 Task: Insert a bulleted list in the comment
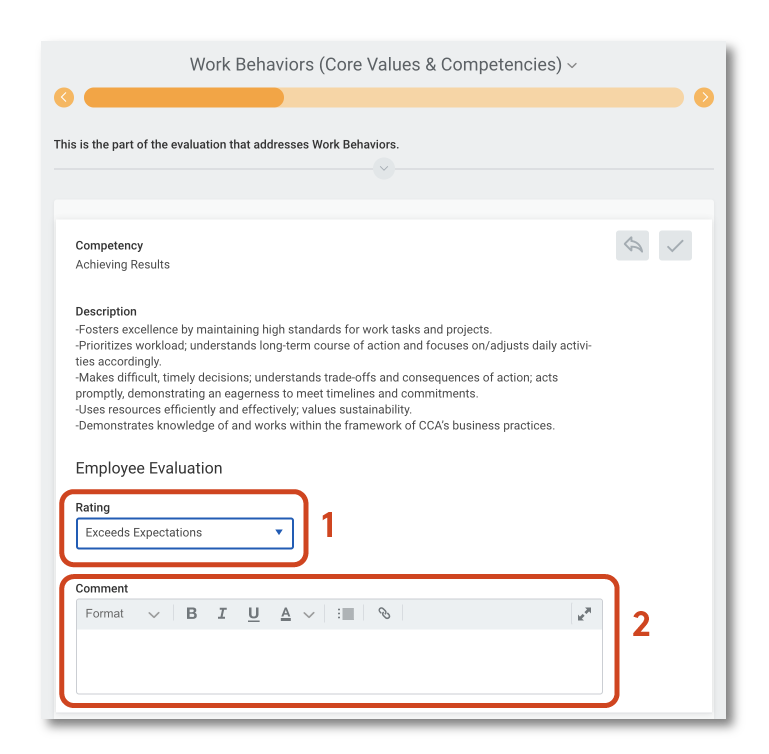coord(346,614)
